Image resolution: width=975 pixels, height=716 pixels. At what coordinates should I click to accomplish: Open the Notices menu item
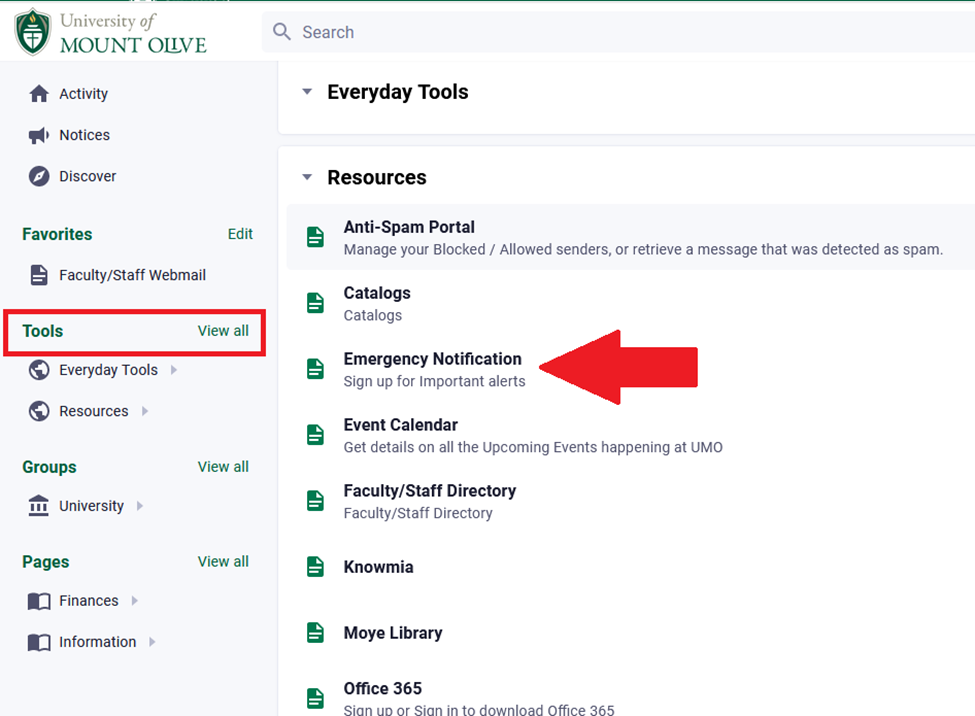85,135
